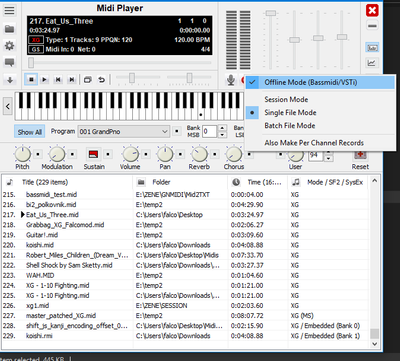Click the first vertical mixer fader

click(270, 40)
